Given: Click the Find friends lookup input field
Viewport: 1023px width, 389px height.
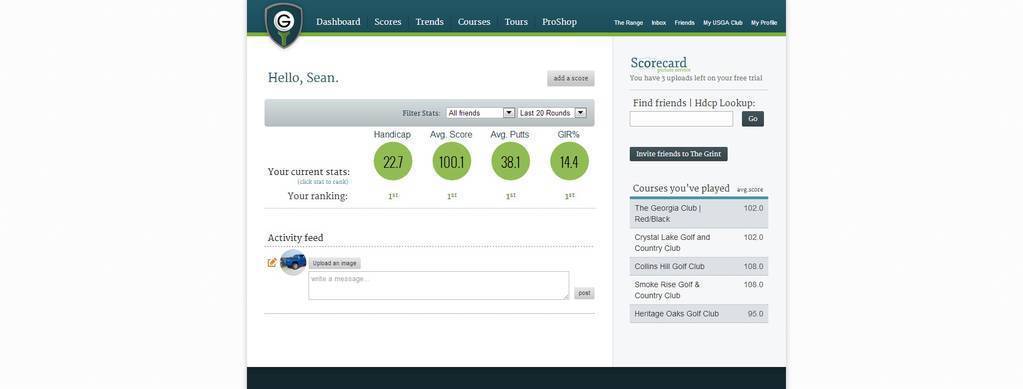Looking at the screenshot, I should (681, 119).
